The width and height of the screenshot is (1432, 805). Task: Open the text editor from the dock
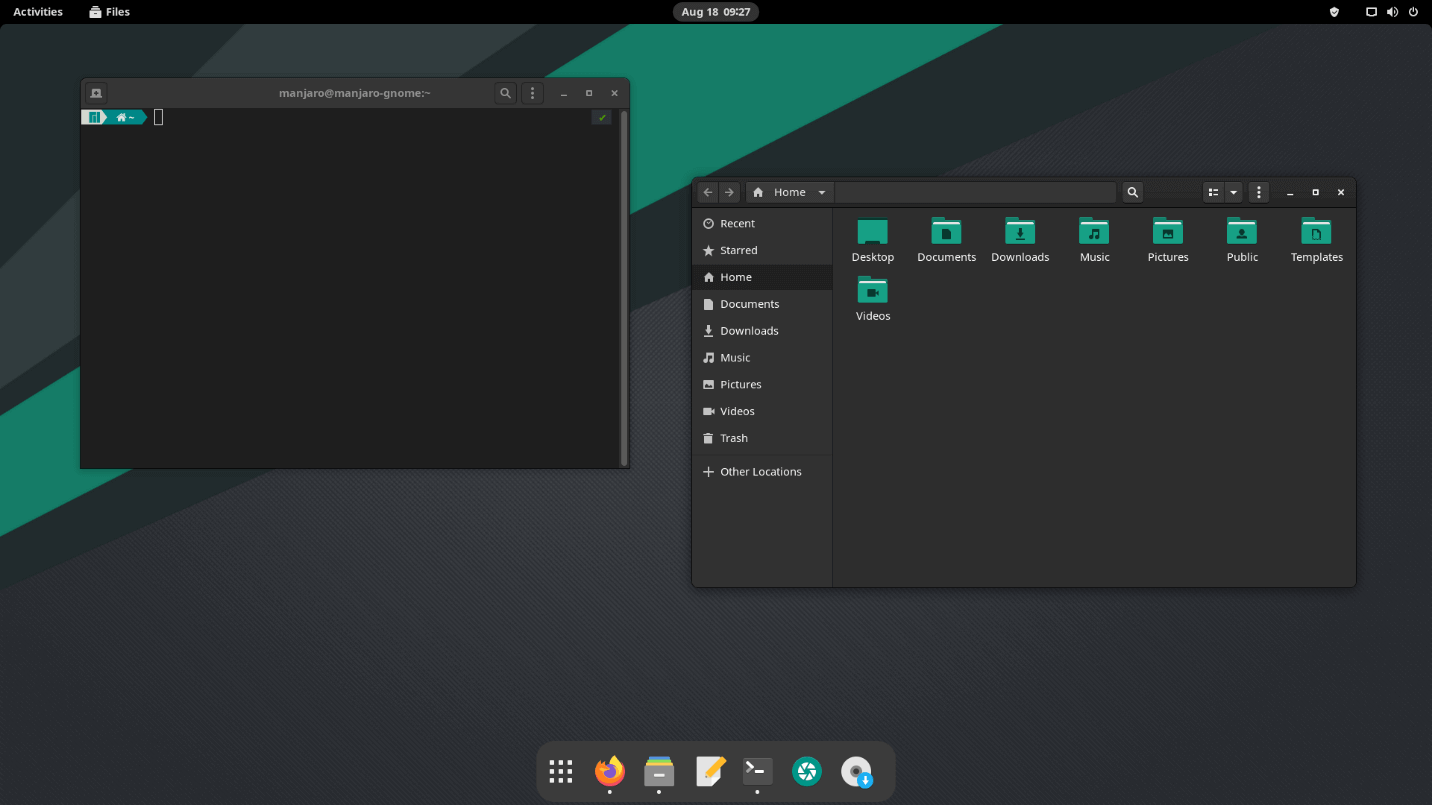coord(709,771)
